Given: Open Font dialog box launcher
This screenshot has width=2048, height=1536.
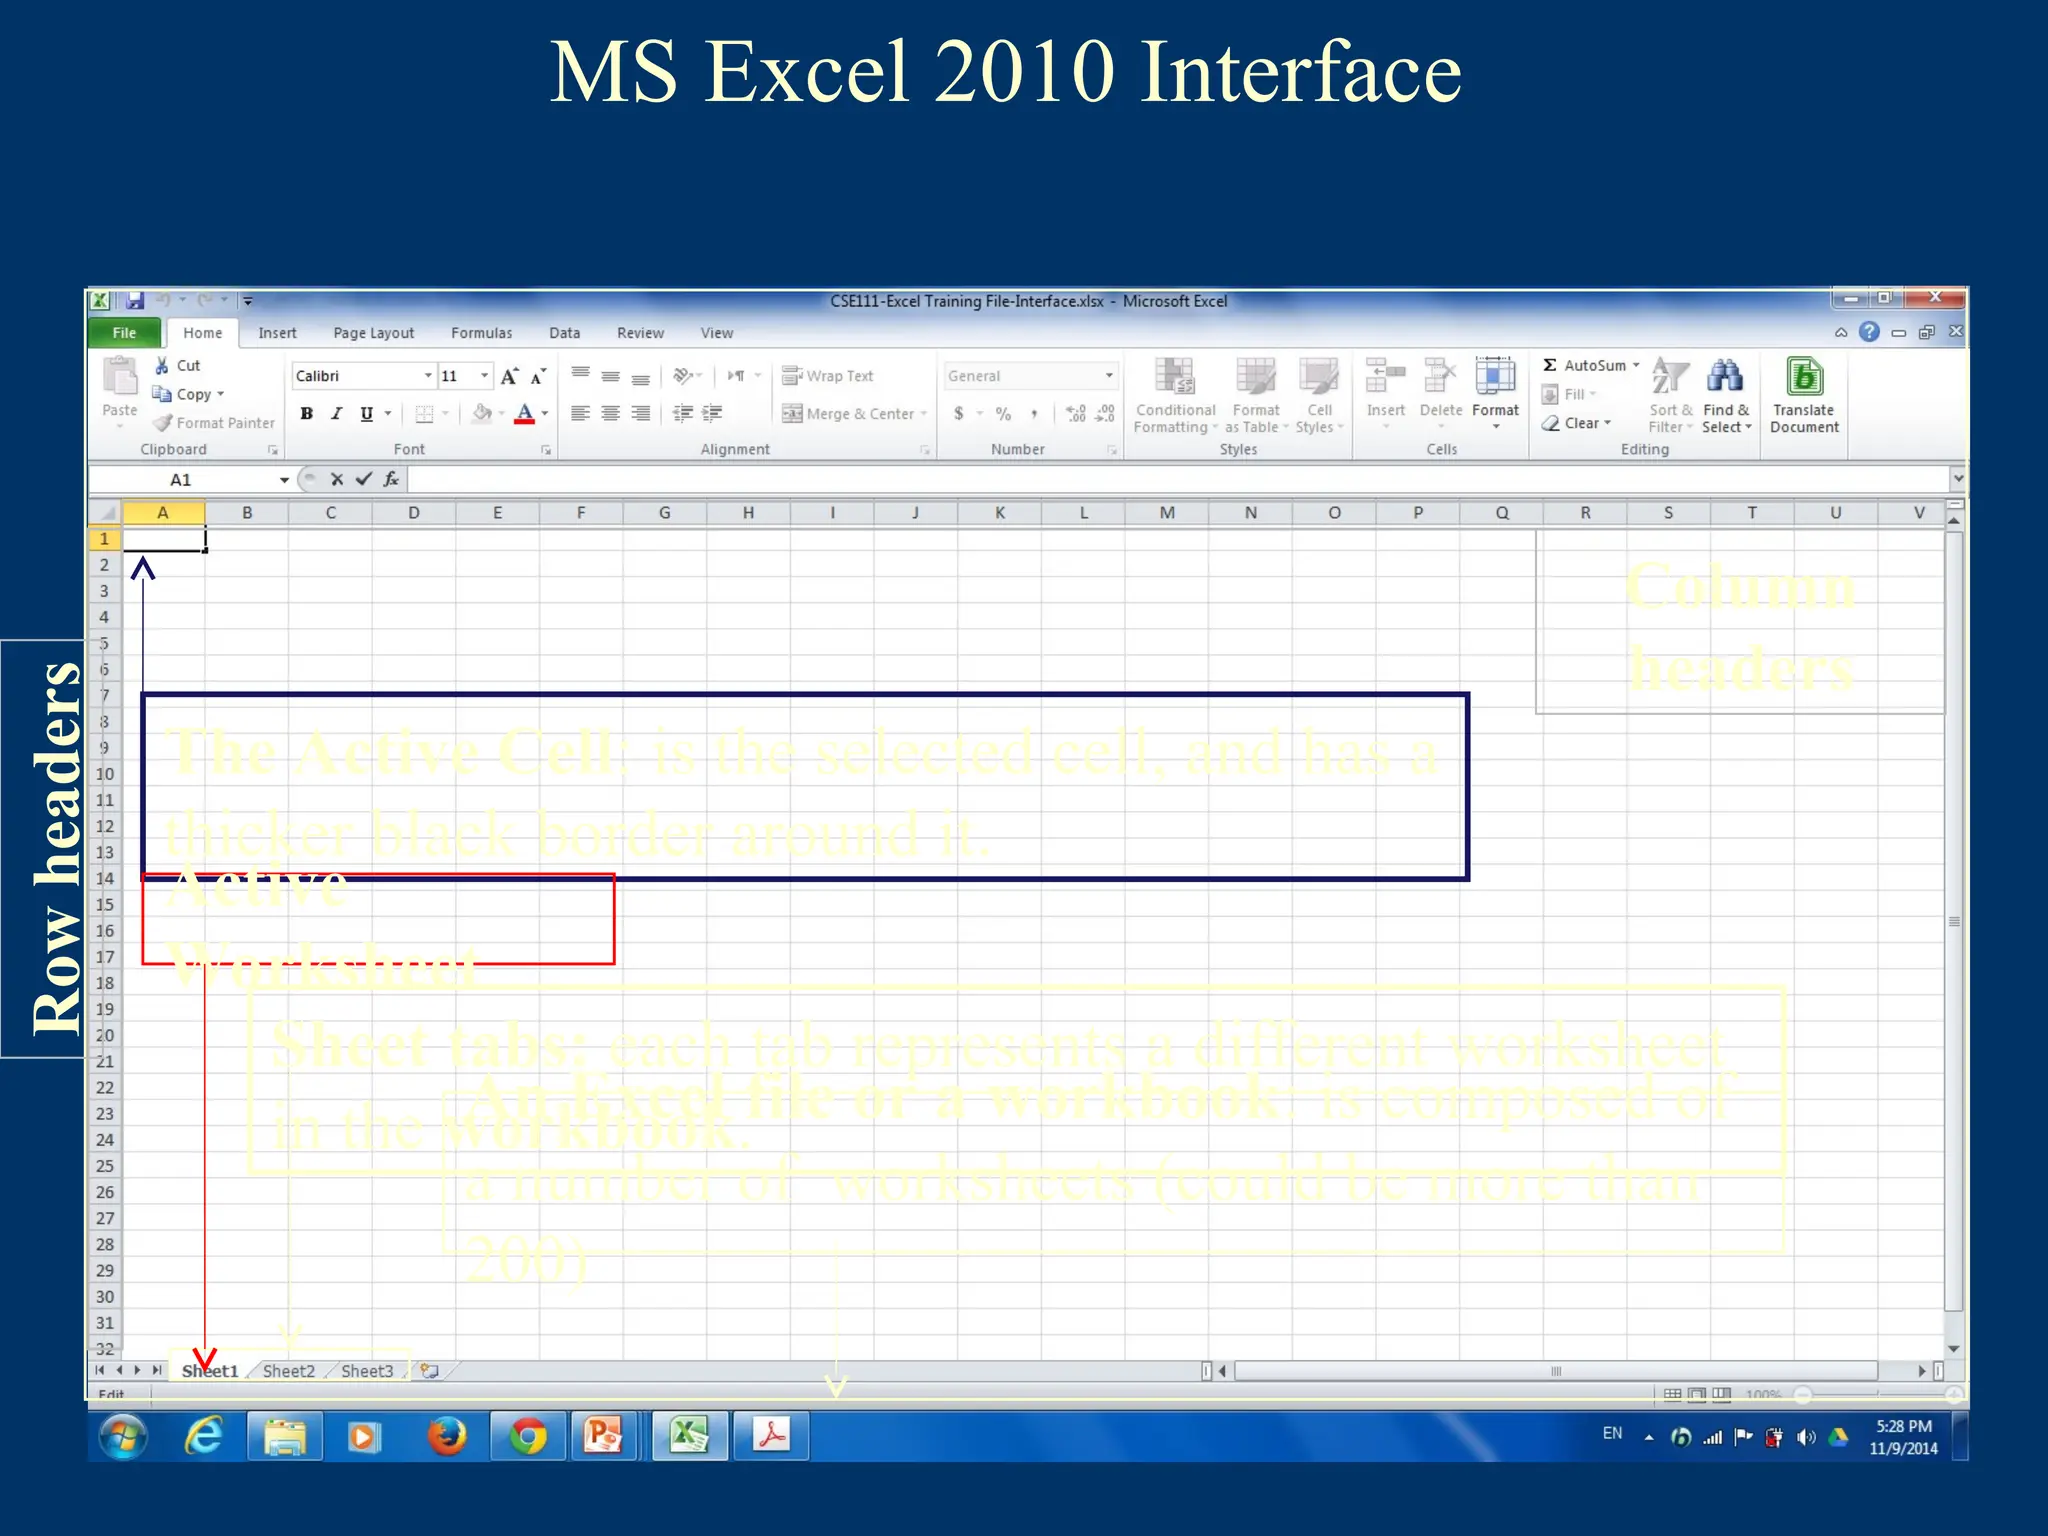Looking at the screenshot, I should tap(546, 450).
